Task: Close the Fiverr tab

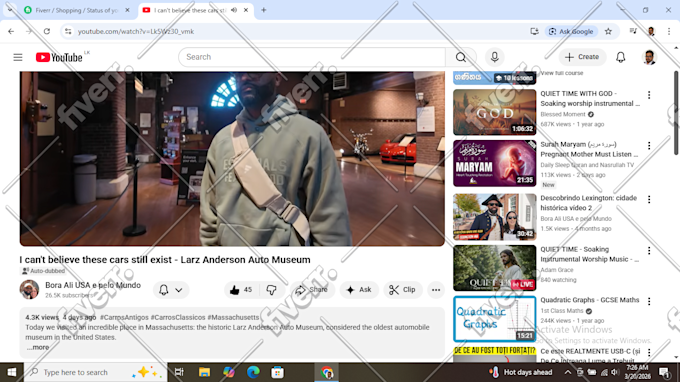Action: click(127, 10)
